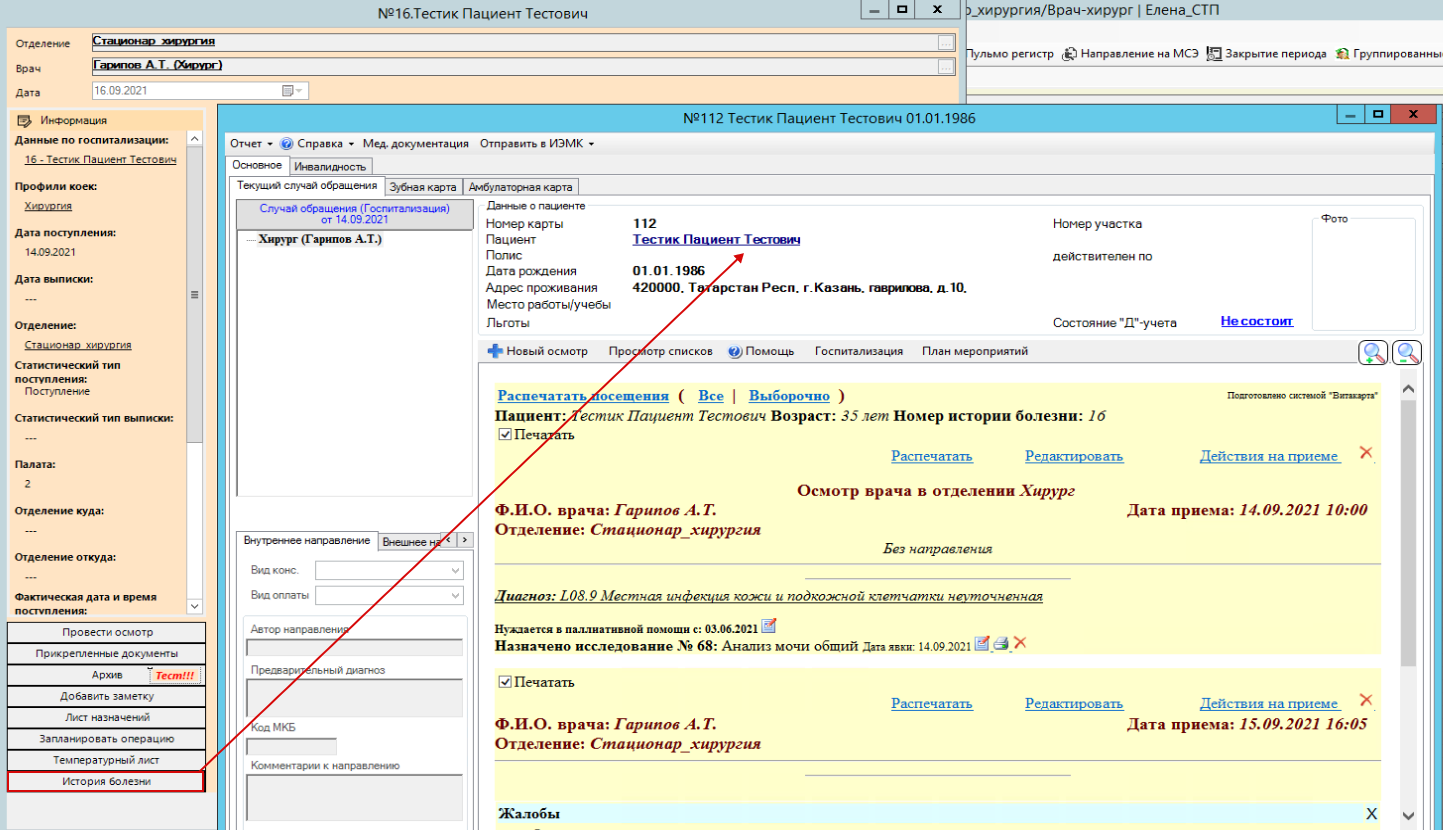Expand Отправить в ИЭМК dropdown

591,144
